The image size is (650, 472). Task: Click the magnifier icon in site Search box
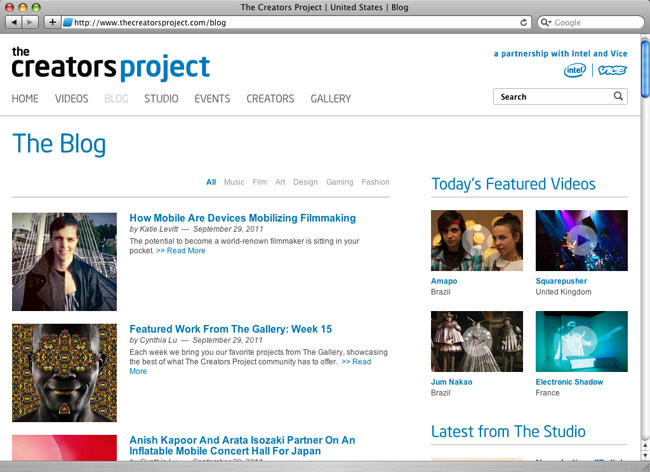coord(618,96)
